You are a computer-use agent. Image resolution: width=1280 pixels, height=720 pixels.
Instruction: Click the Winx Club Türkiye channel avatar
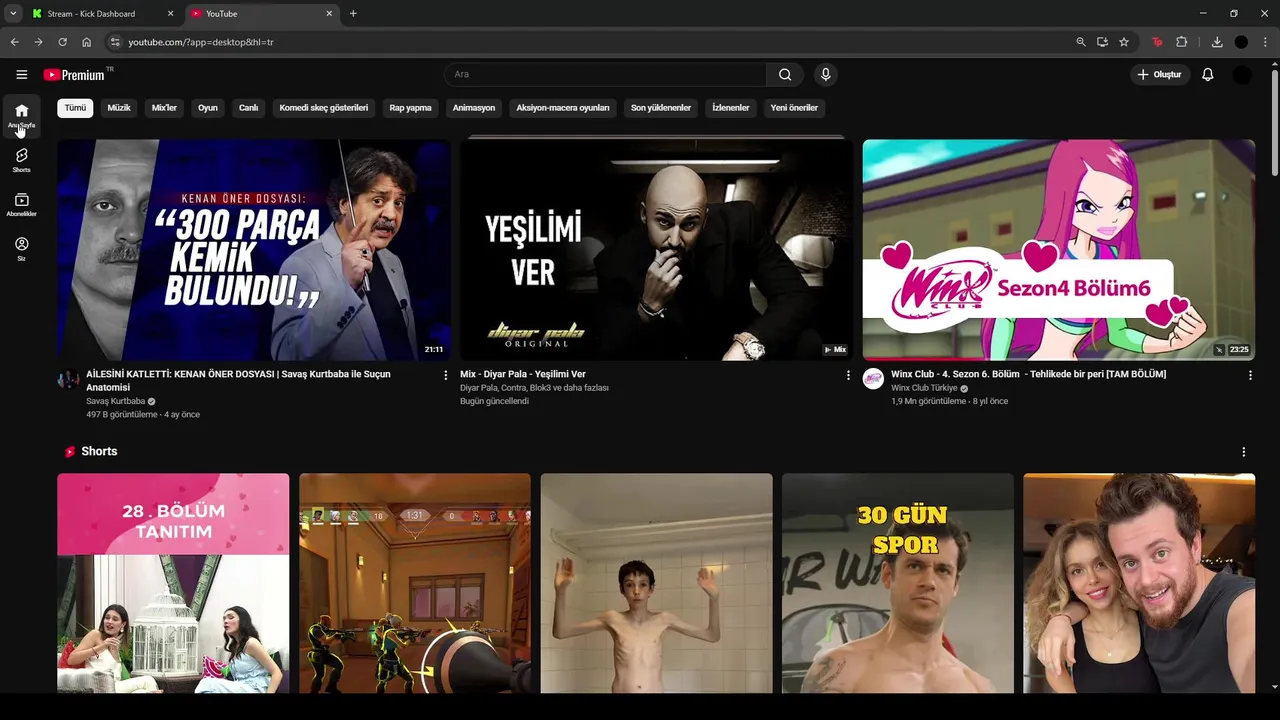pyautogui.click(x=873, y=379)
